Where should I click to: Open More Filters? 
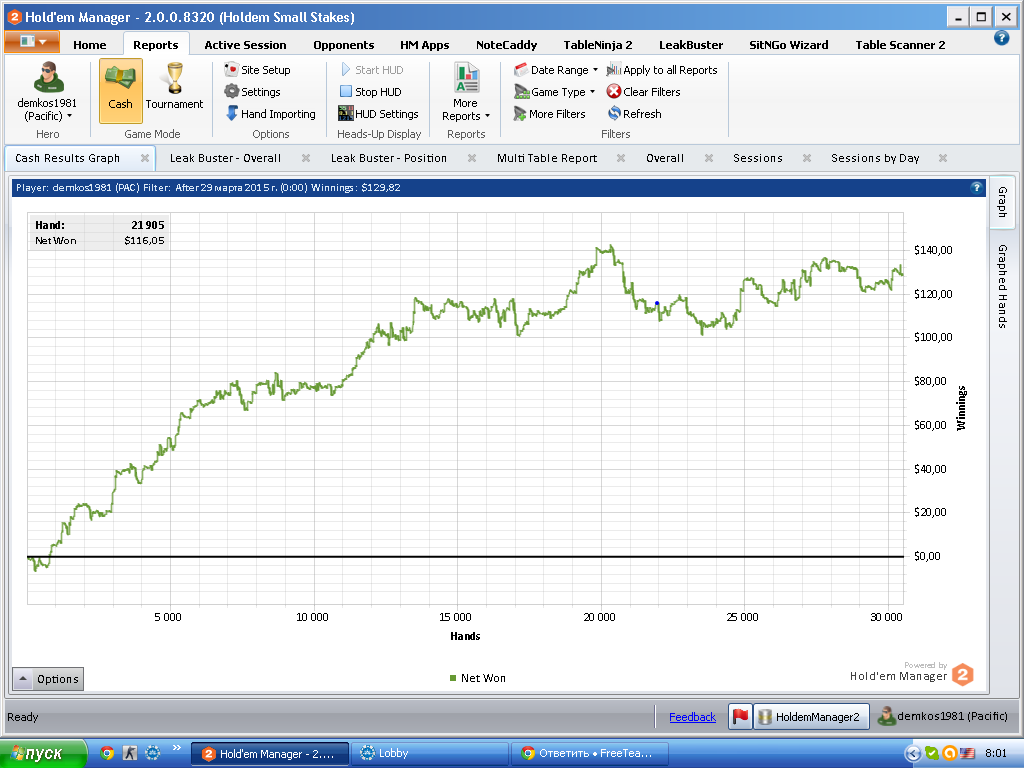point(550,114)
